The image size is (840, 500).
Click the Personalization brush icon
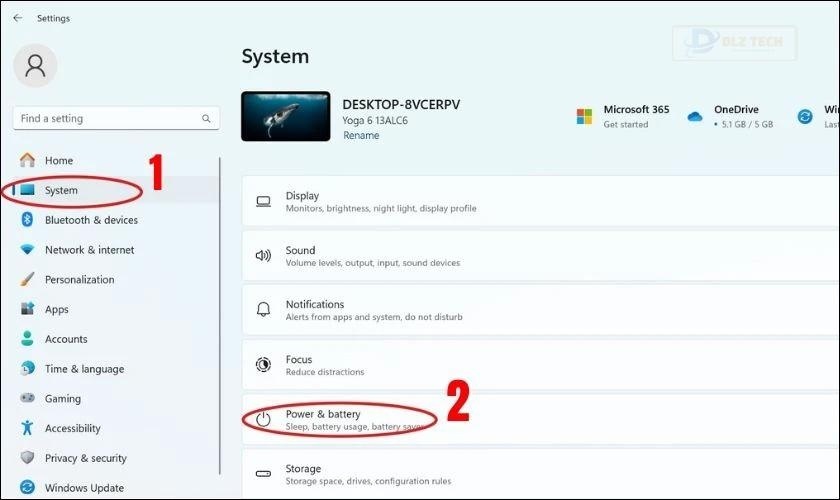pos(27,280)
